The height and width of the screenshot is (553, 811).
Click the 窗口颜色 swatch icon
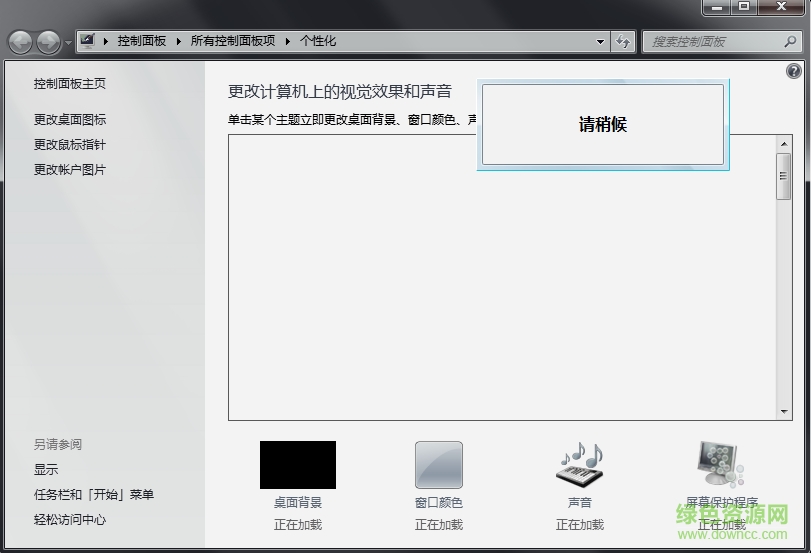click(x=439, y=465)
